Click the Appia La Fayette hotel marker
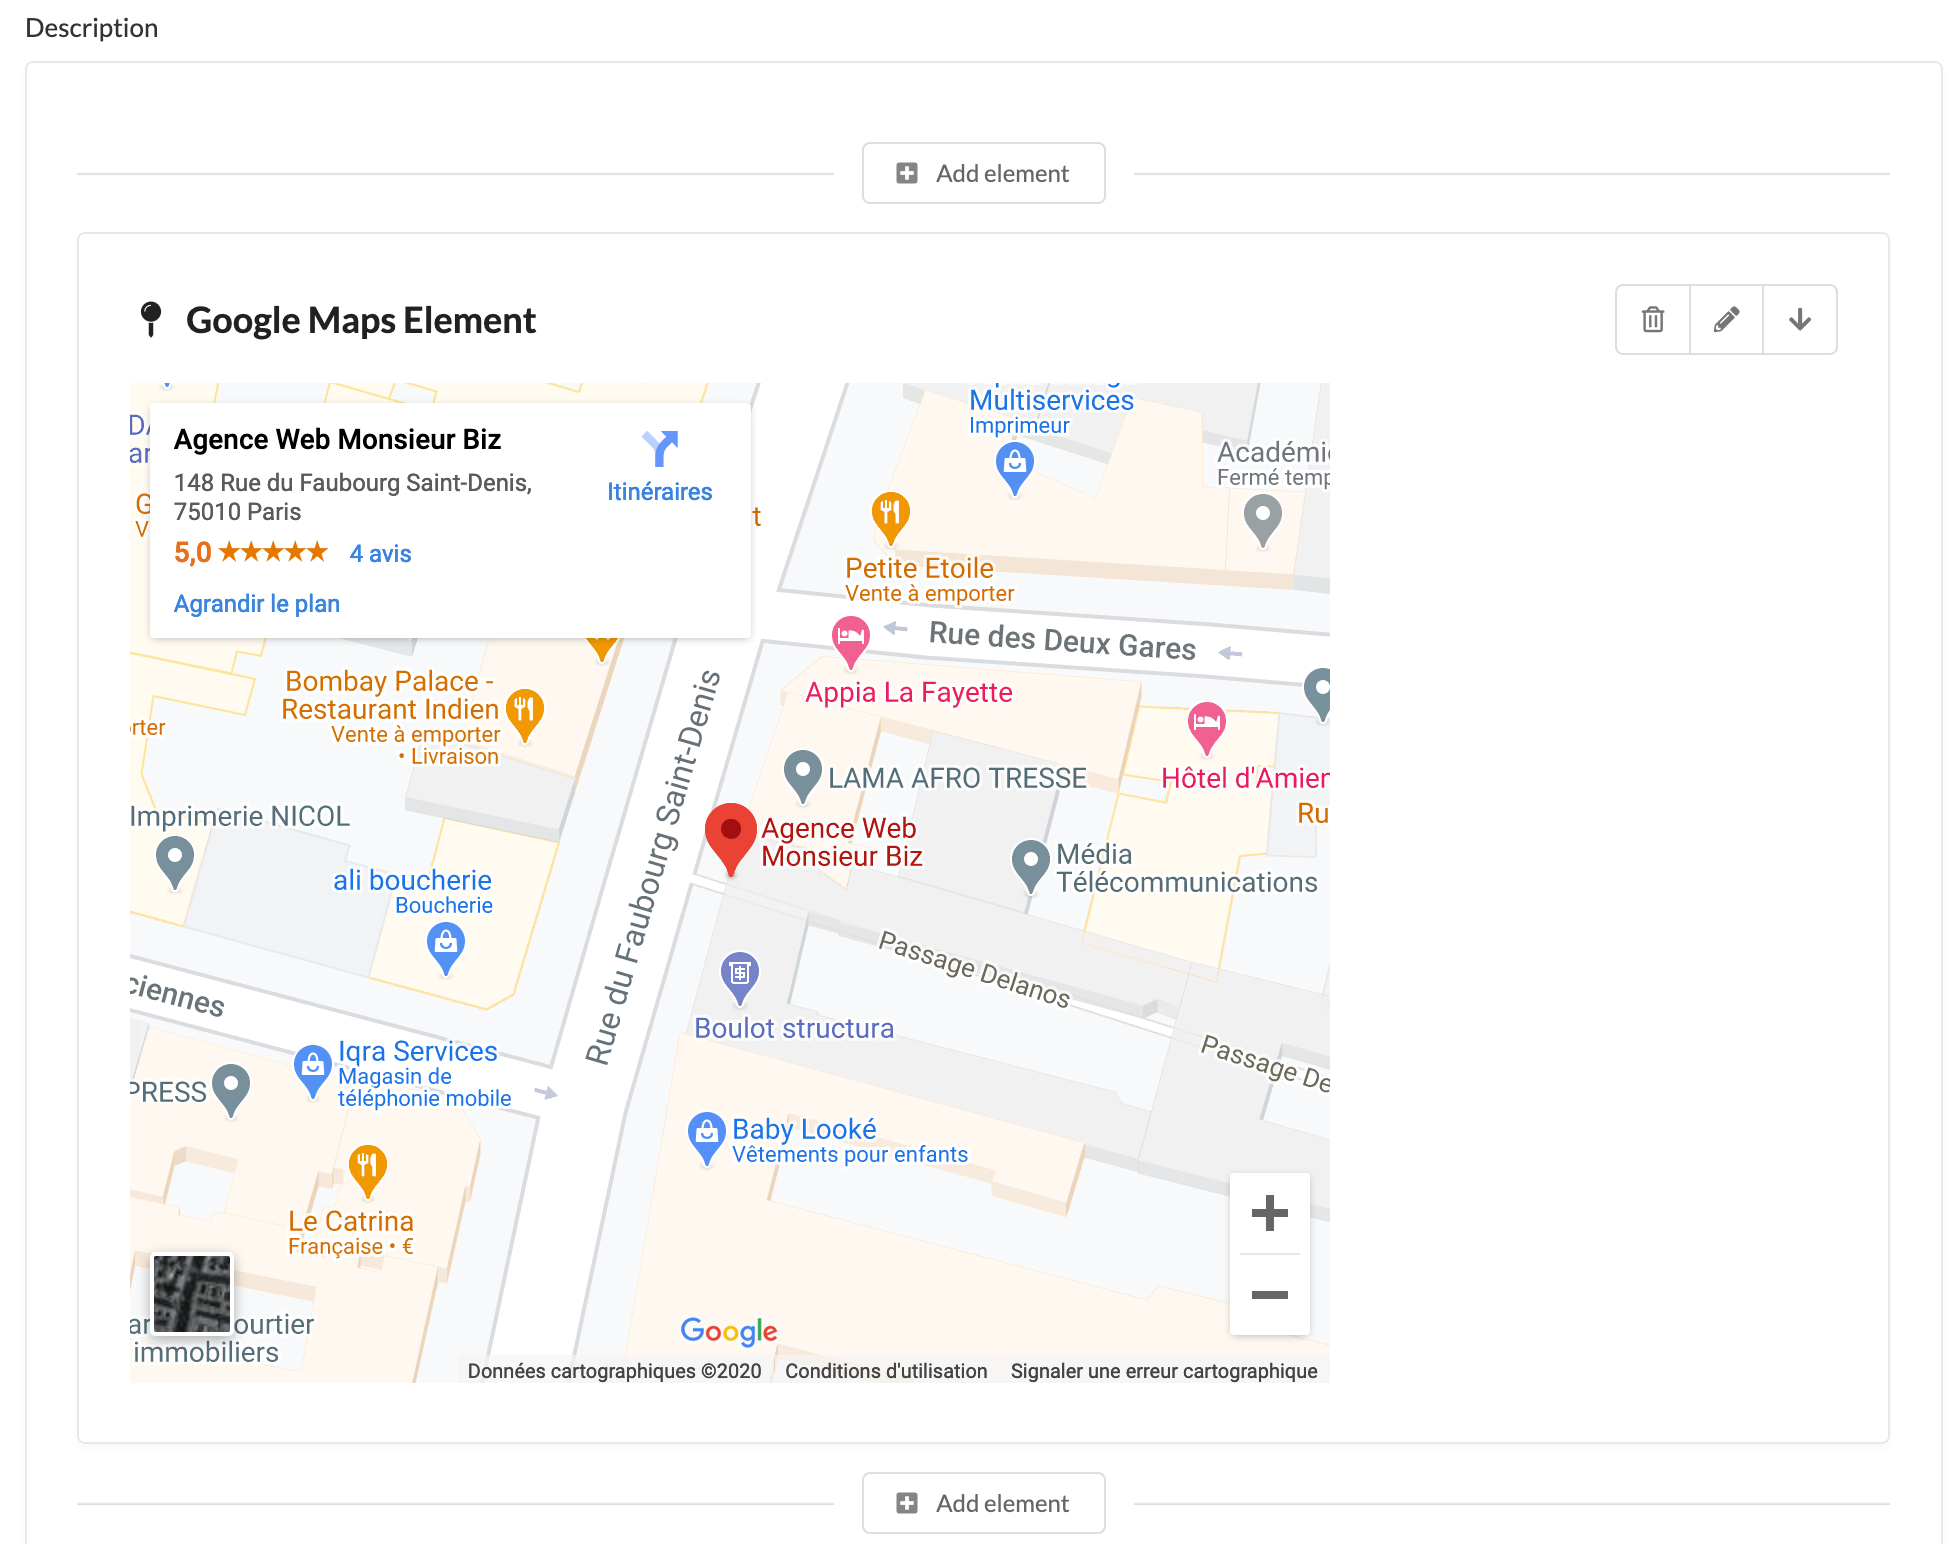Viewport: 1954px width, 1544px height. tap(850, 638)
